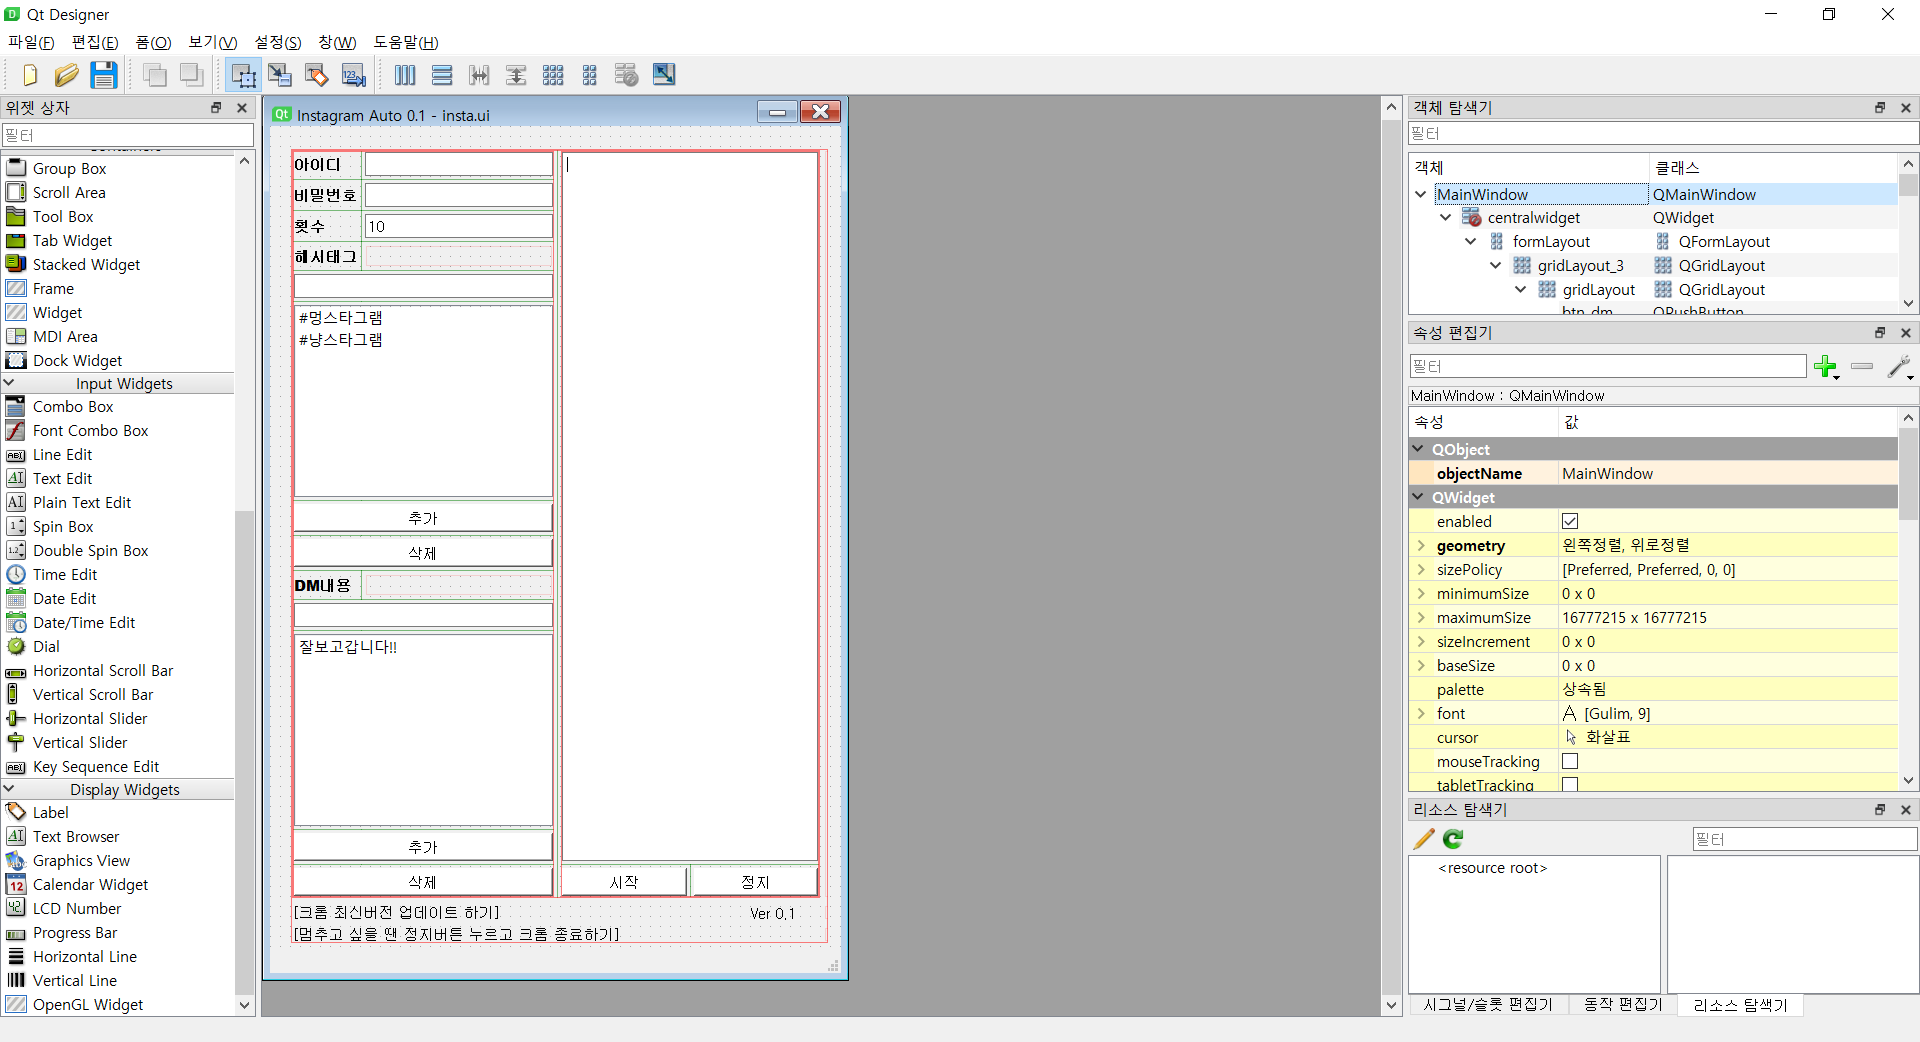The width and height of the screenshot is (1920, 1042).
Task: Close the property editor panel
Action: tap(1906, 333)
